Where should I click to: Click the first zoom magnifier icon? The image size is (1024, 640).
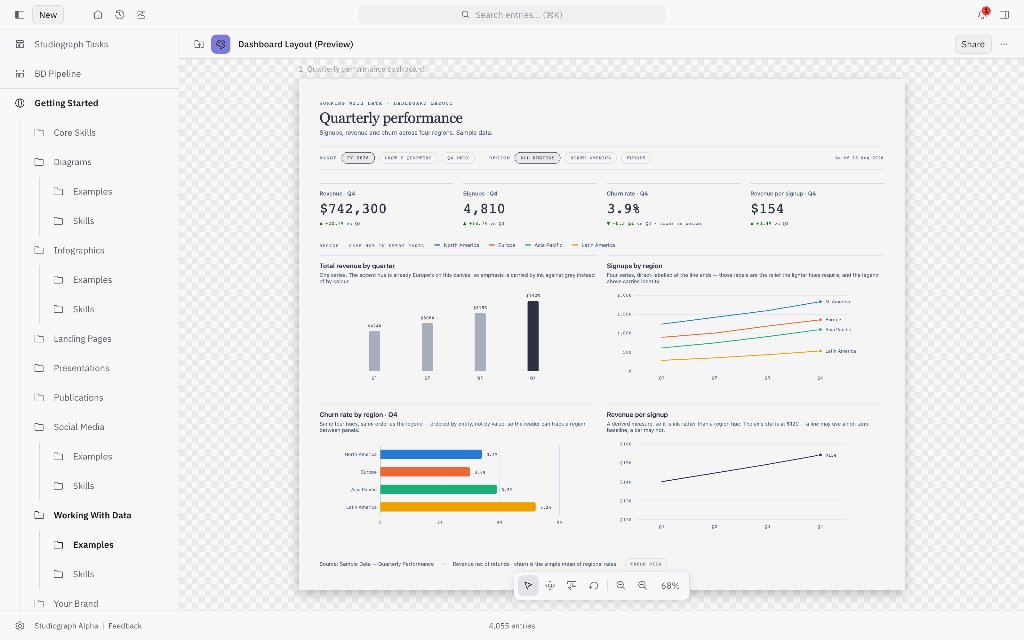coord(620,585)
